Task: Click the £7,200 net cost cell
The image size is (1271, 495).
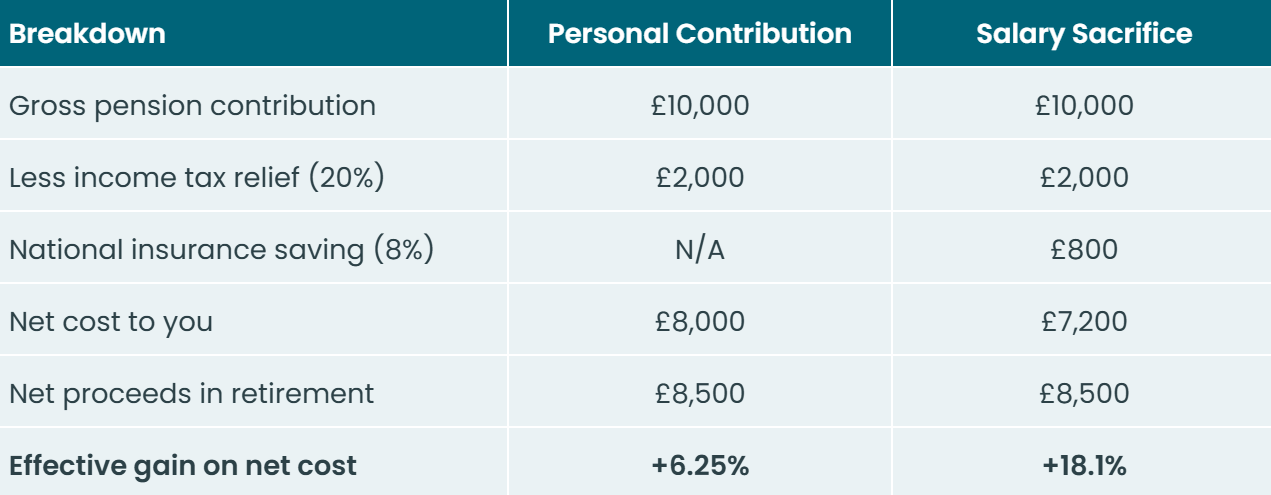Action: [1084, 321]
